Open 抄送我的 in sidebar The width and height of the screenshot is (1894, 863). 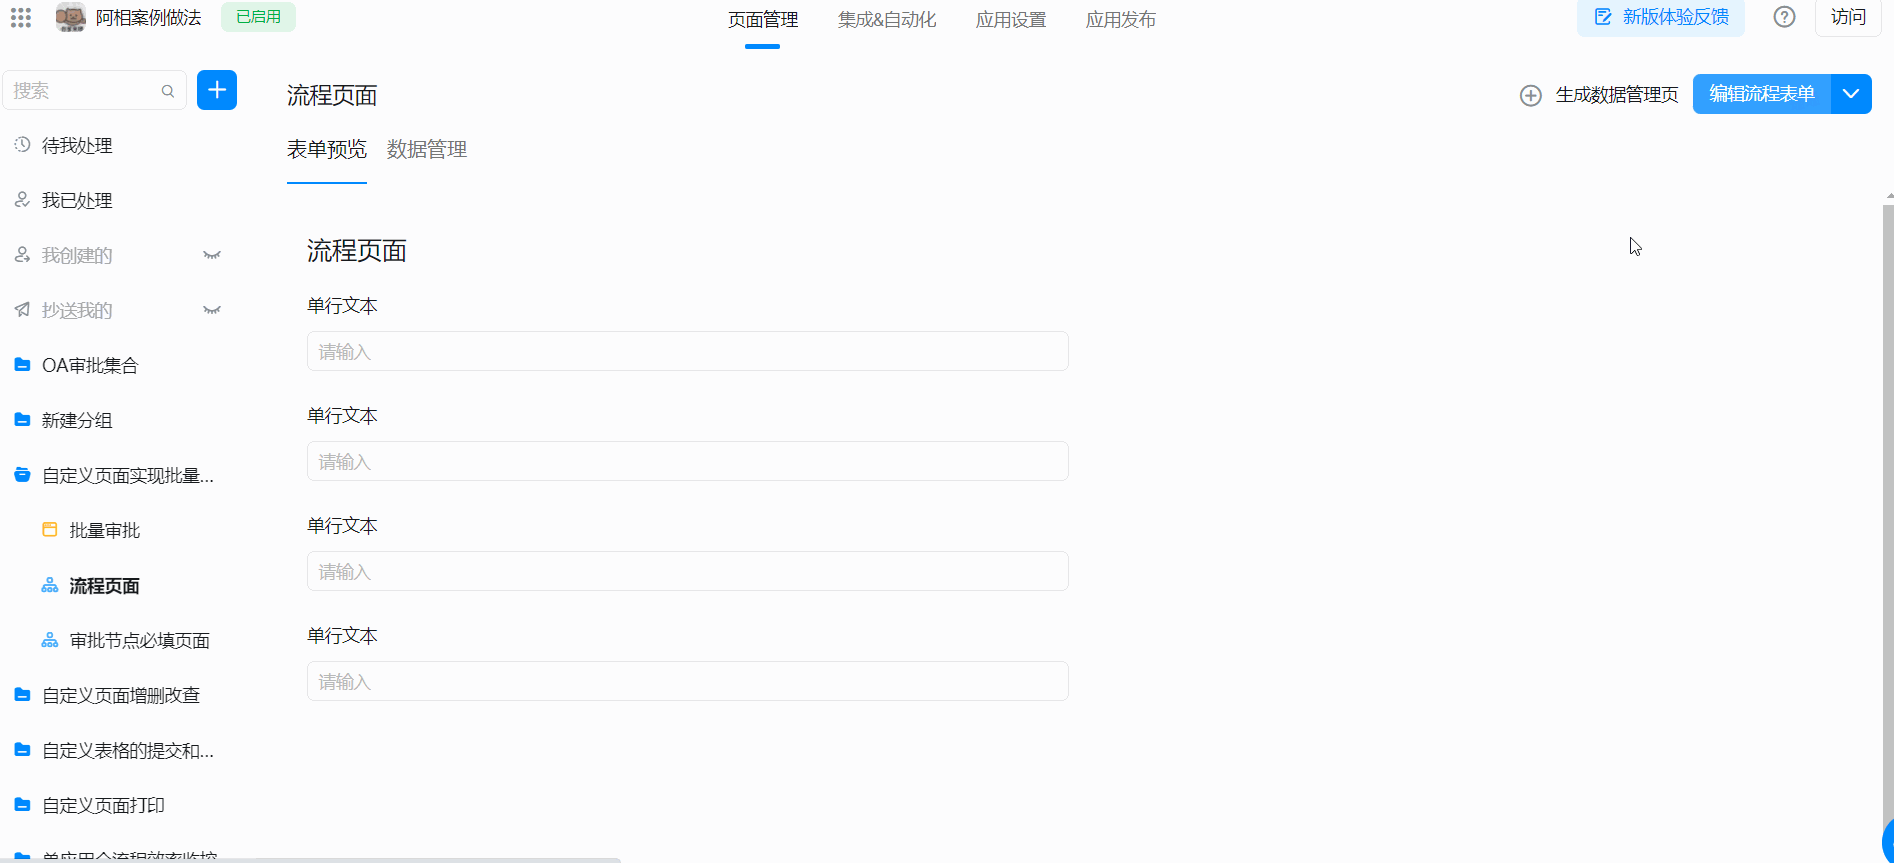(77, 311)
